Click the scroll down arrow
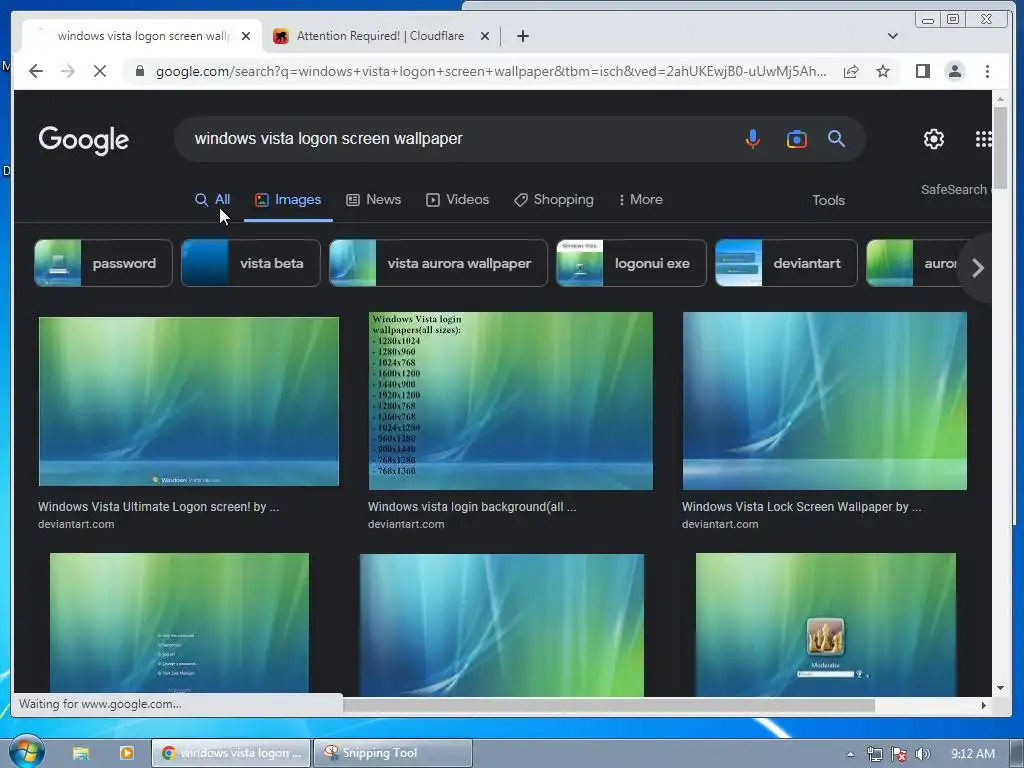 pos(1000,688)
